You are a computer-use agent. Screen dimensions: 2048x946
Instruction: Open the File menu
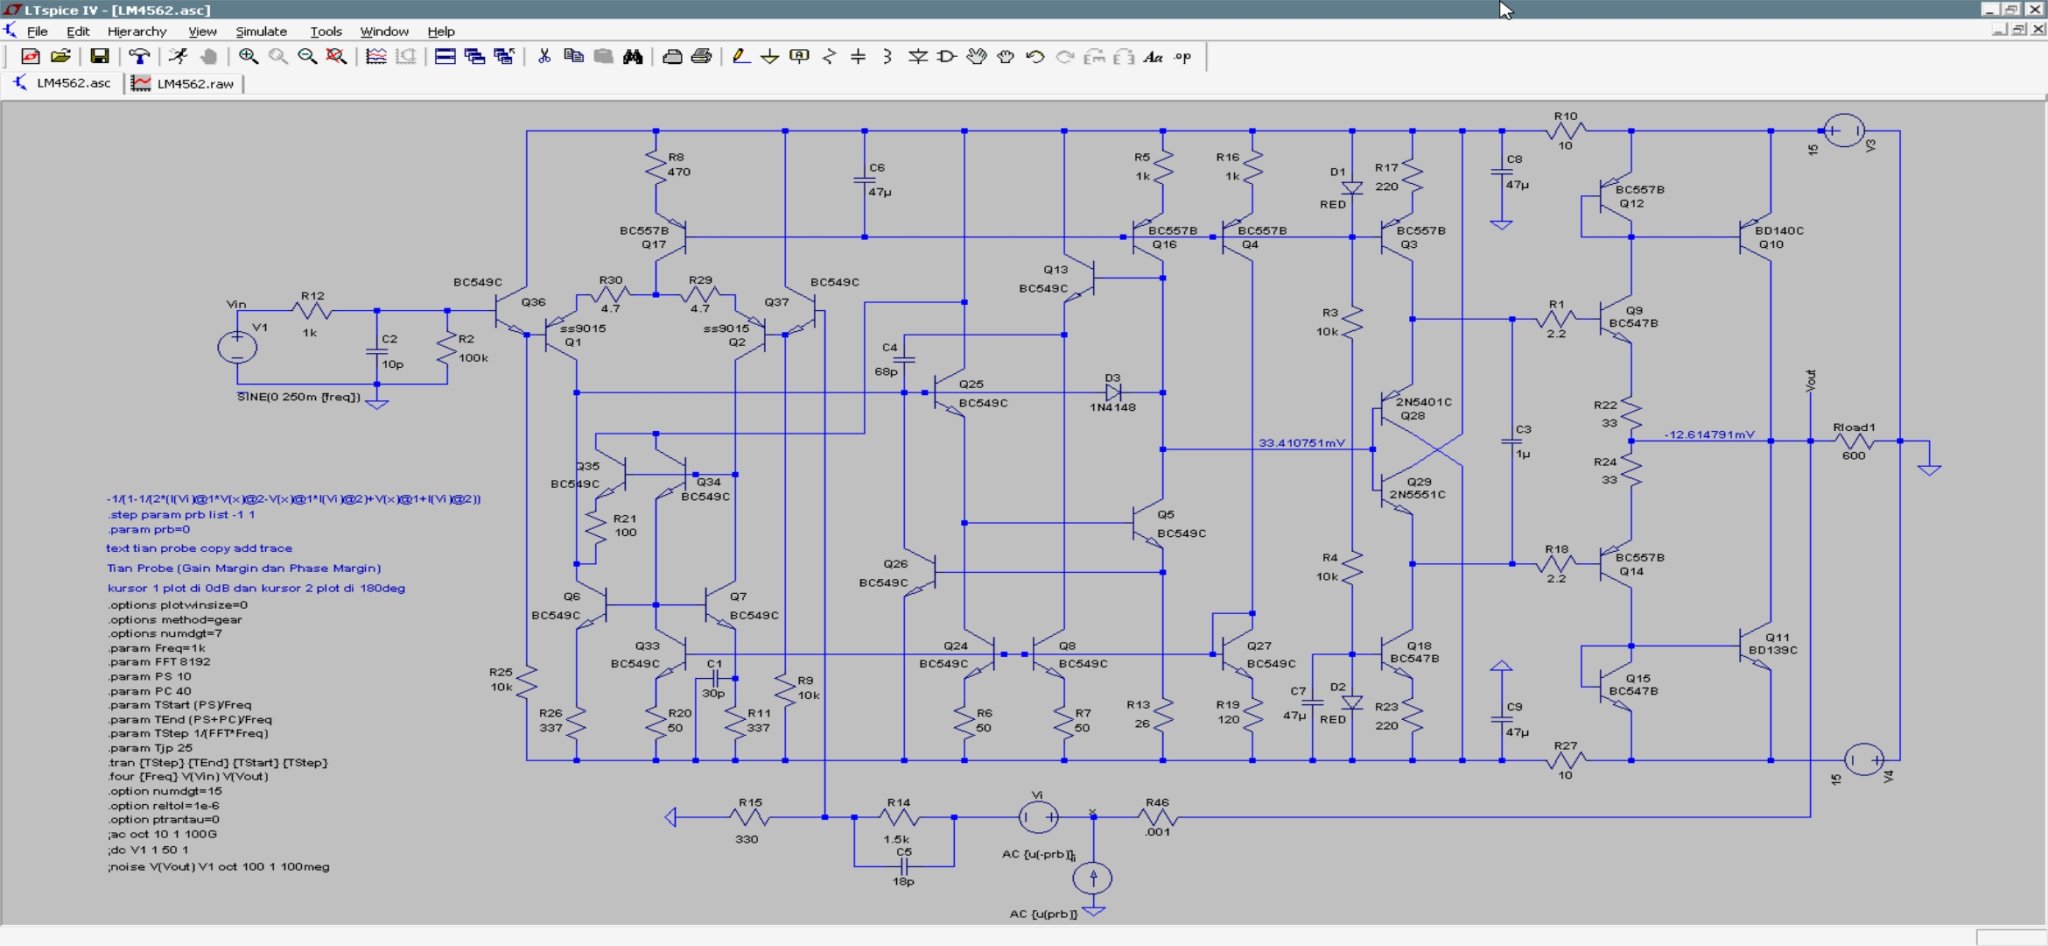[x=37, y=31]
